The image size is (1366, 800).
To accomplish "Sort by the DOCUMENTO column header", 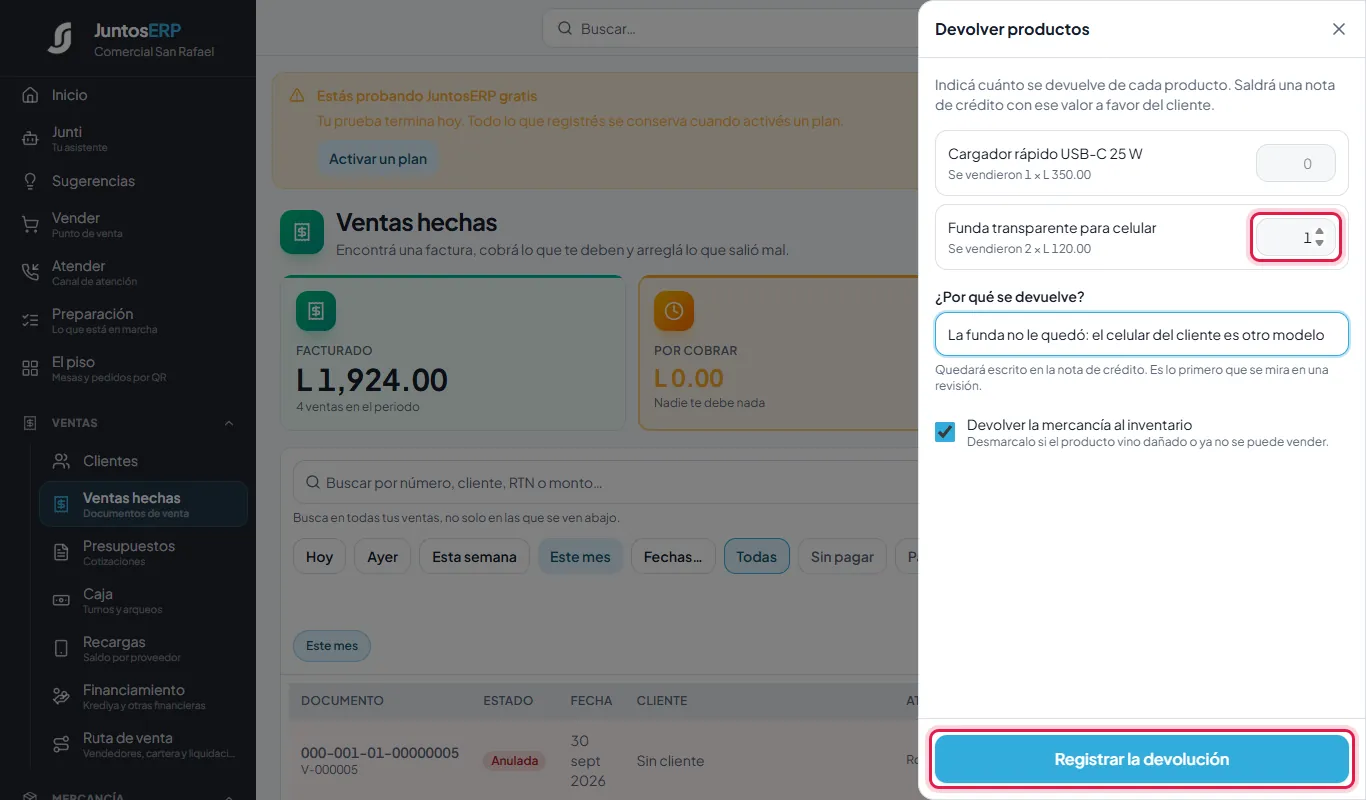I will [342, 701].
